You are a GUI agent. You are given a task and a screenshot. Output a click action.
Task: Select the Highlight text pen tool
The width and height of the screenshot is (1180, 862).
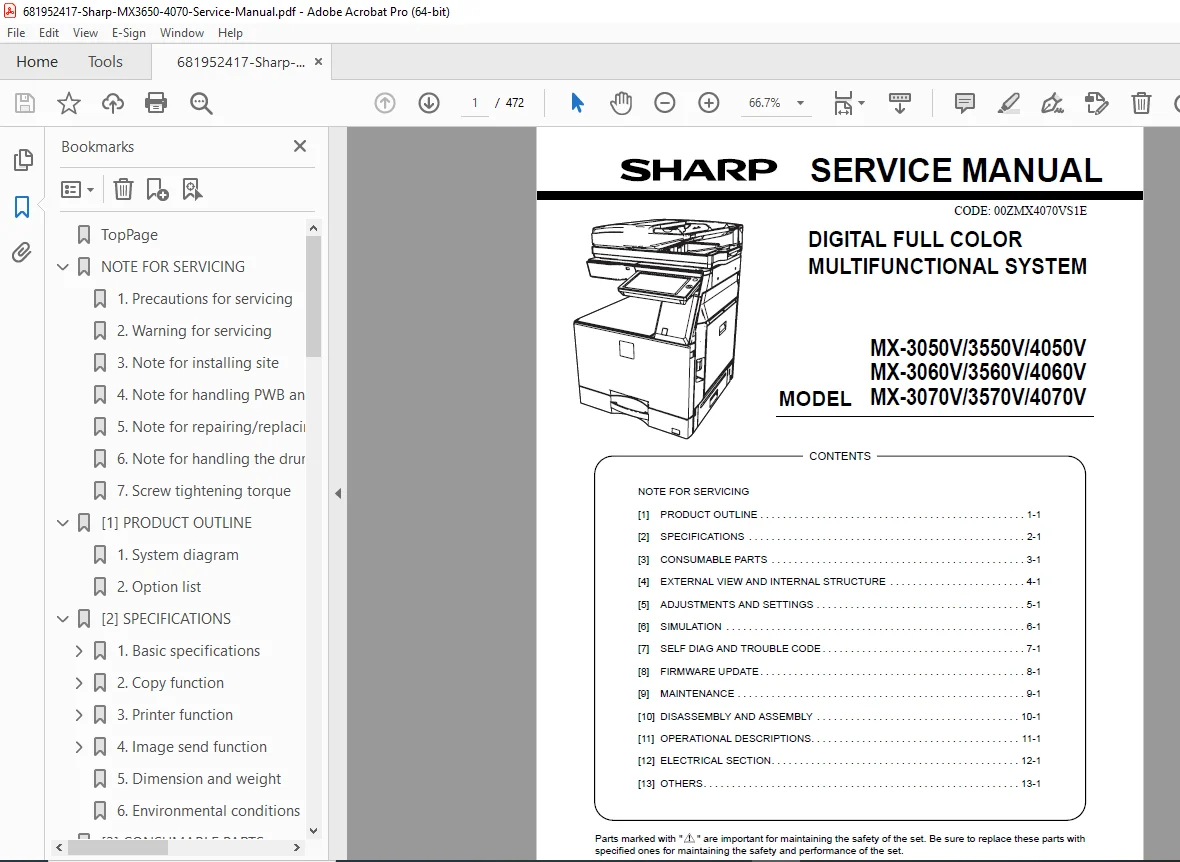click(1008, 103)
